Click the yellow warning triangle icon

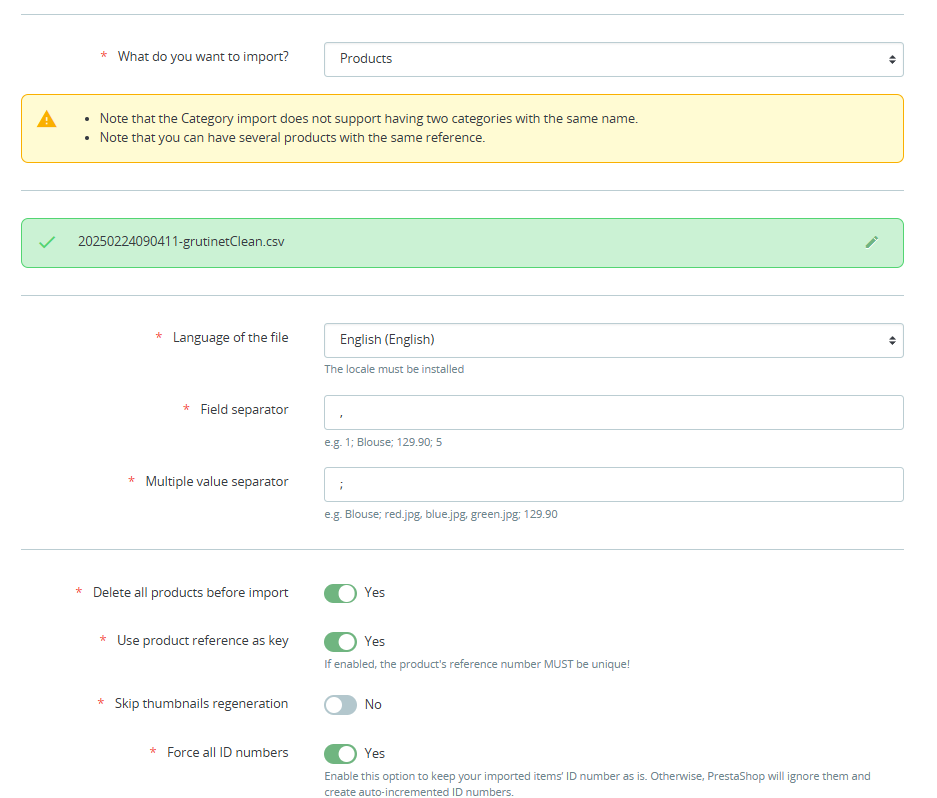(x=47, y=119)
